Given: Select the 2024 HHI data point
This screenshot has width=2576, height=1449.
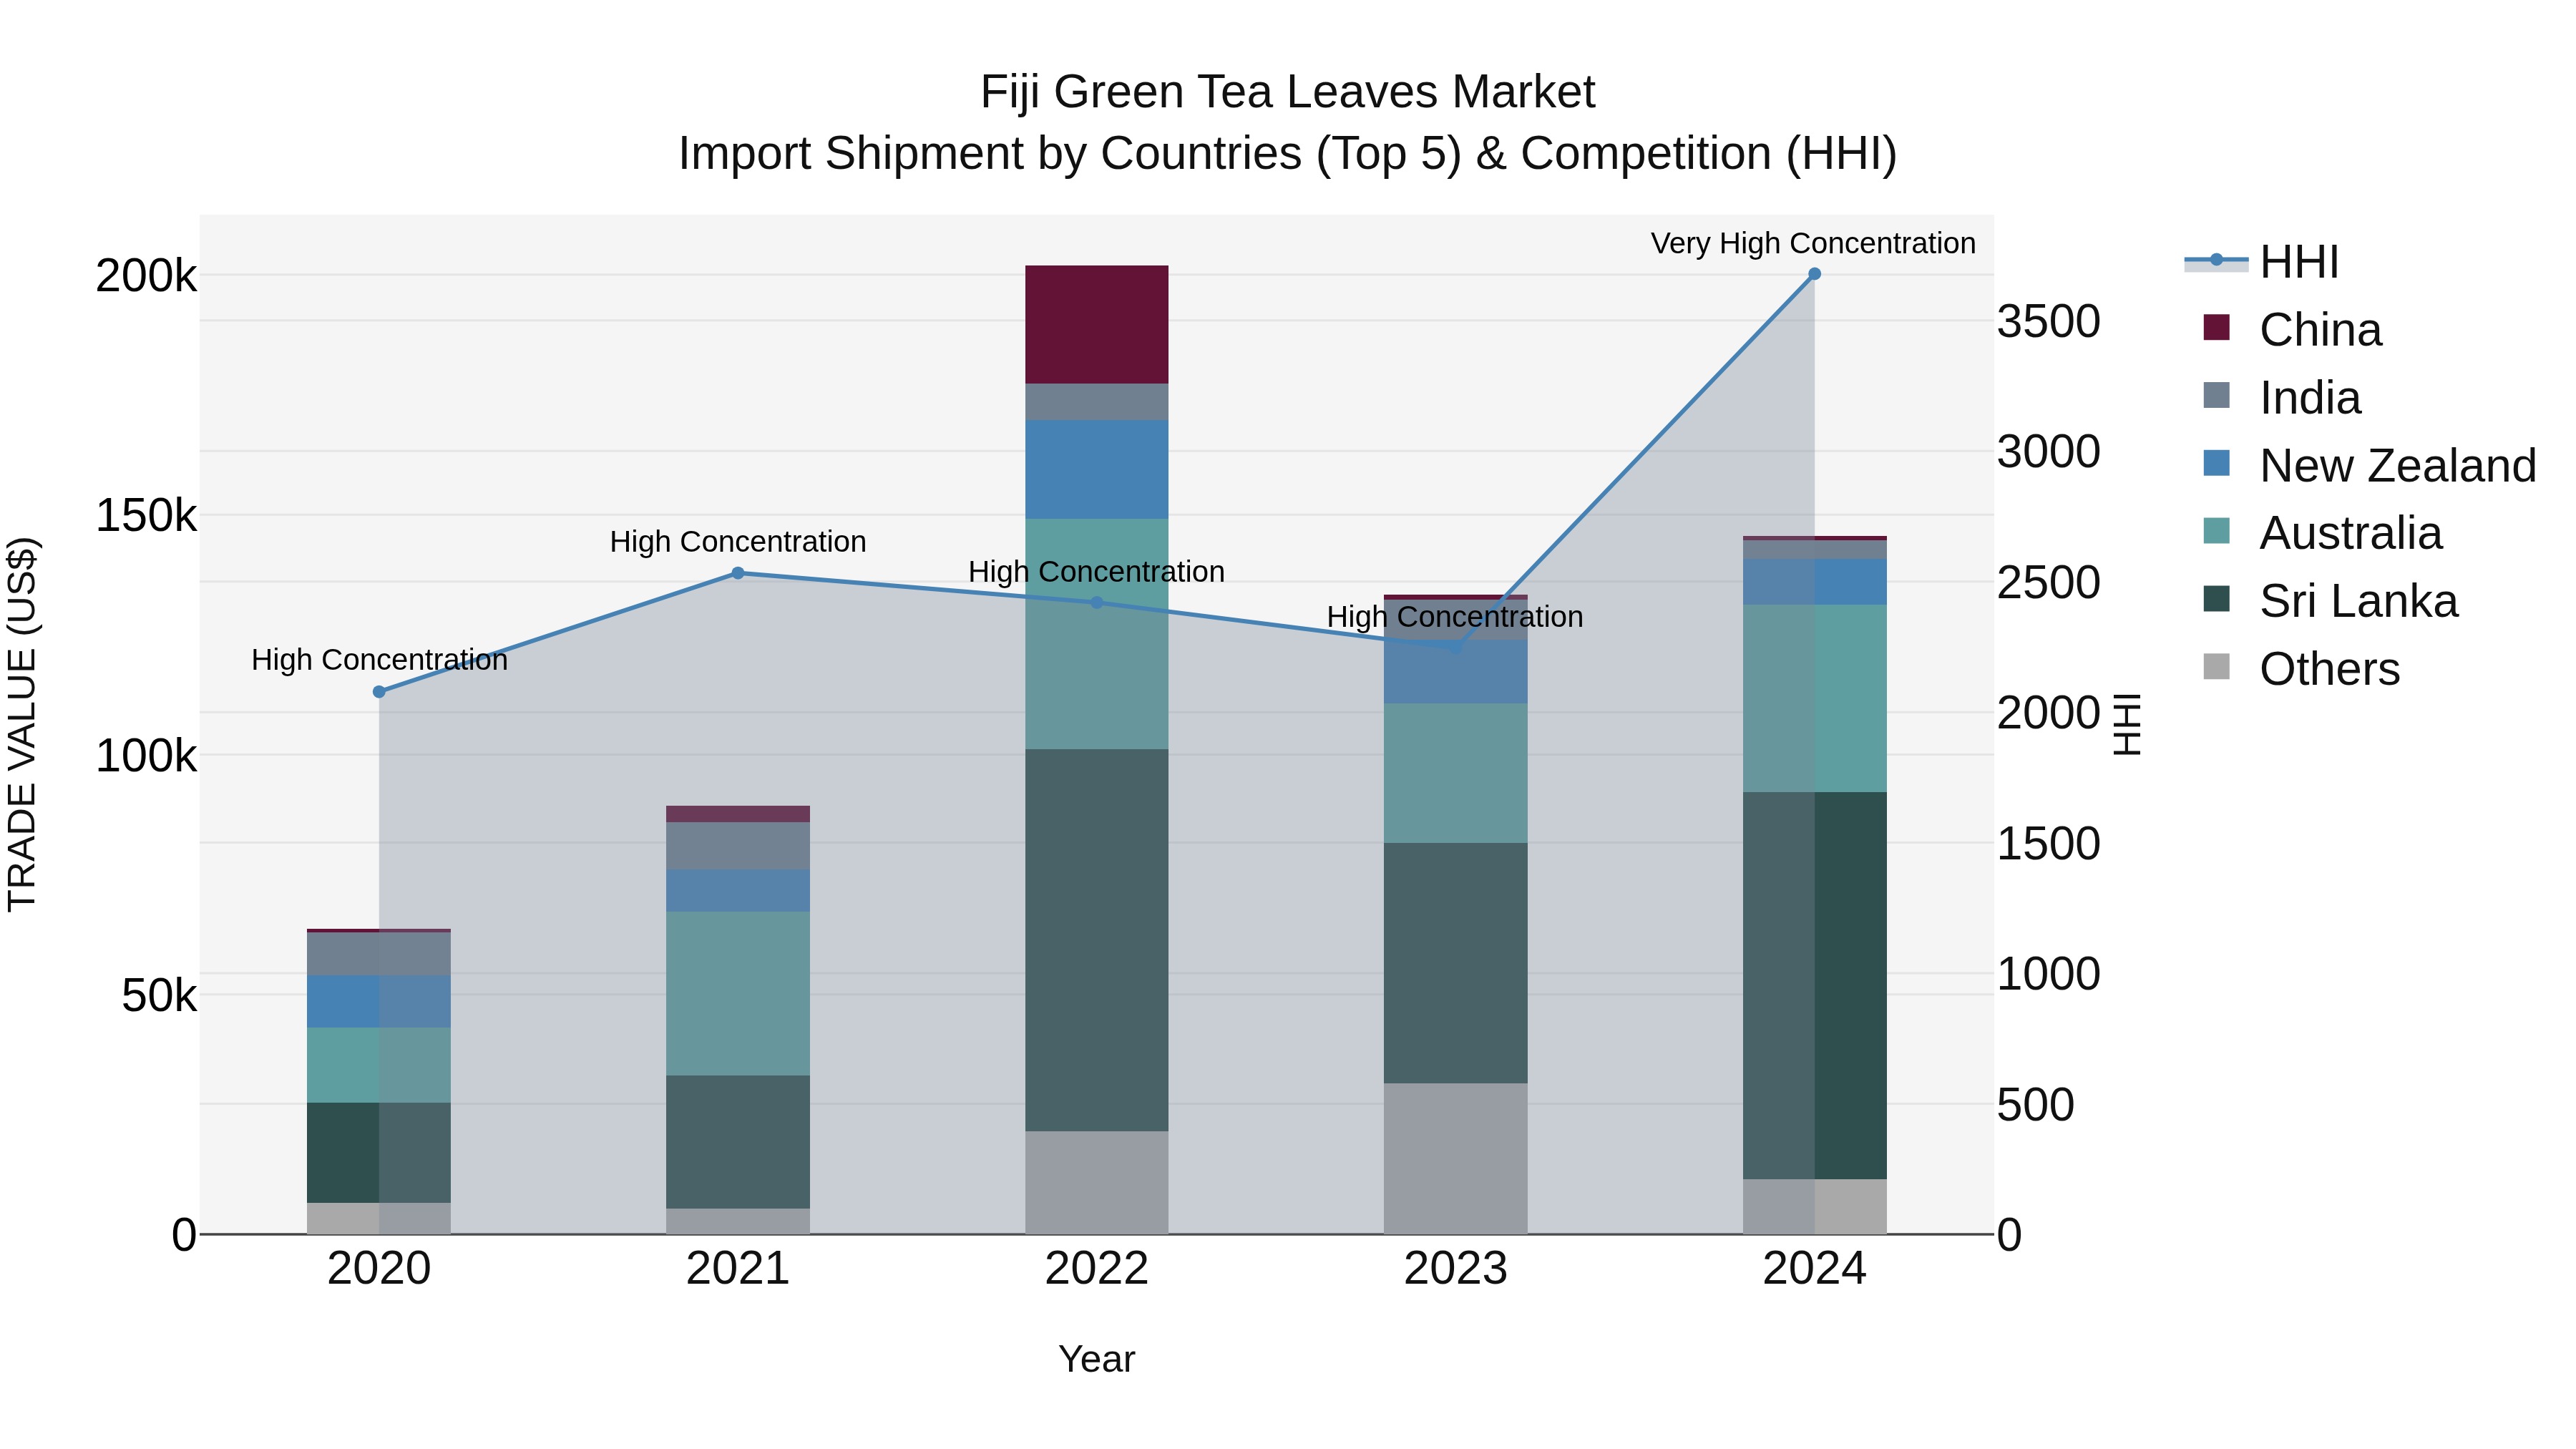Looking at the screenshot, I should pyautogui.click(x=1814, y=274).
